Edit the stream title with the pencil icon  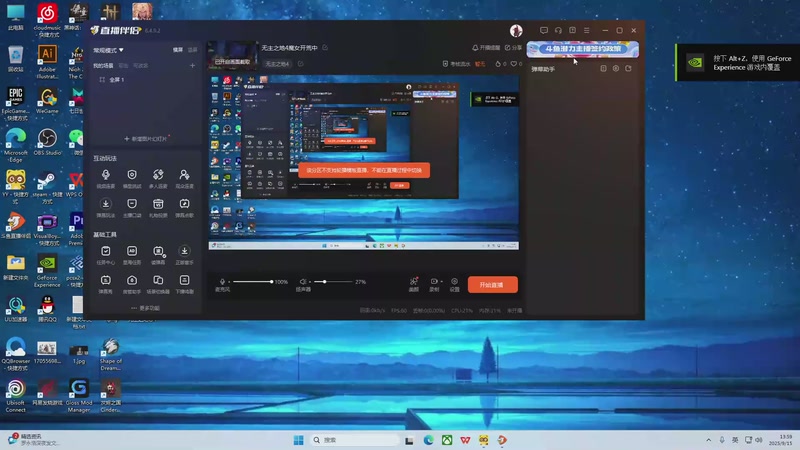pyautogui.click(x=325, y=47)
